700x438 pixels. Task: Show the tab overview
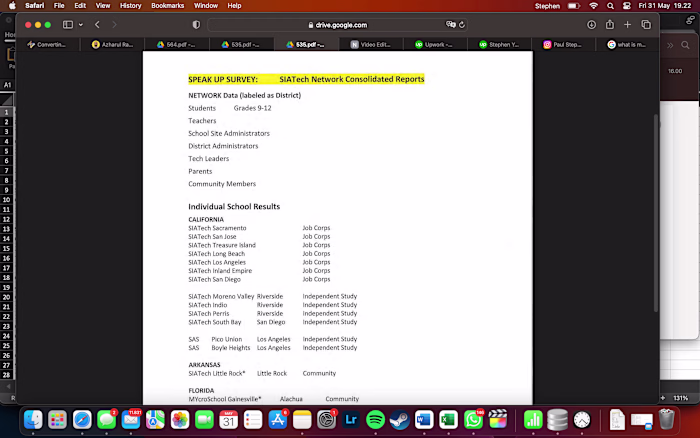pyautogui.click(x=646, y=25)
